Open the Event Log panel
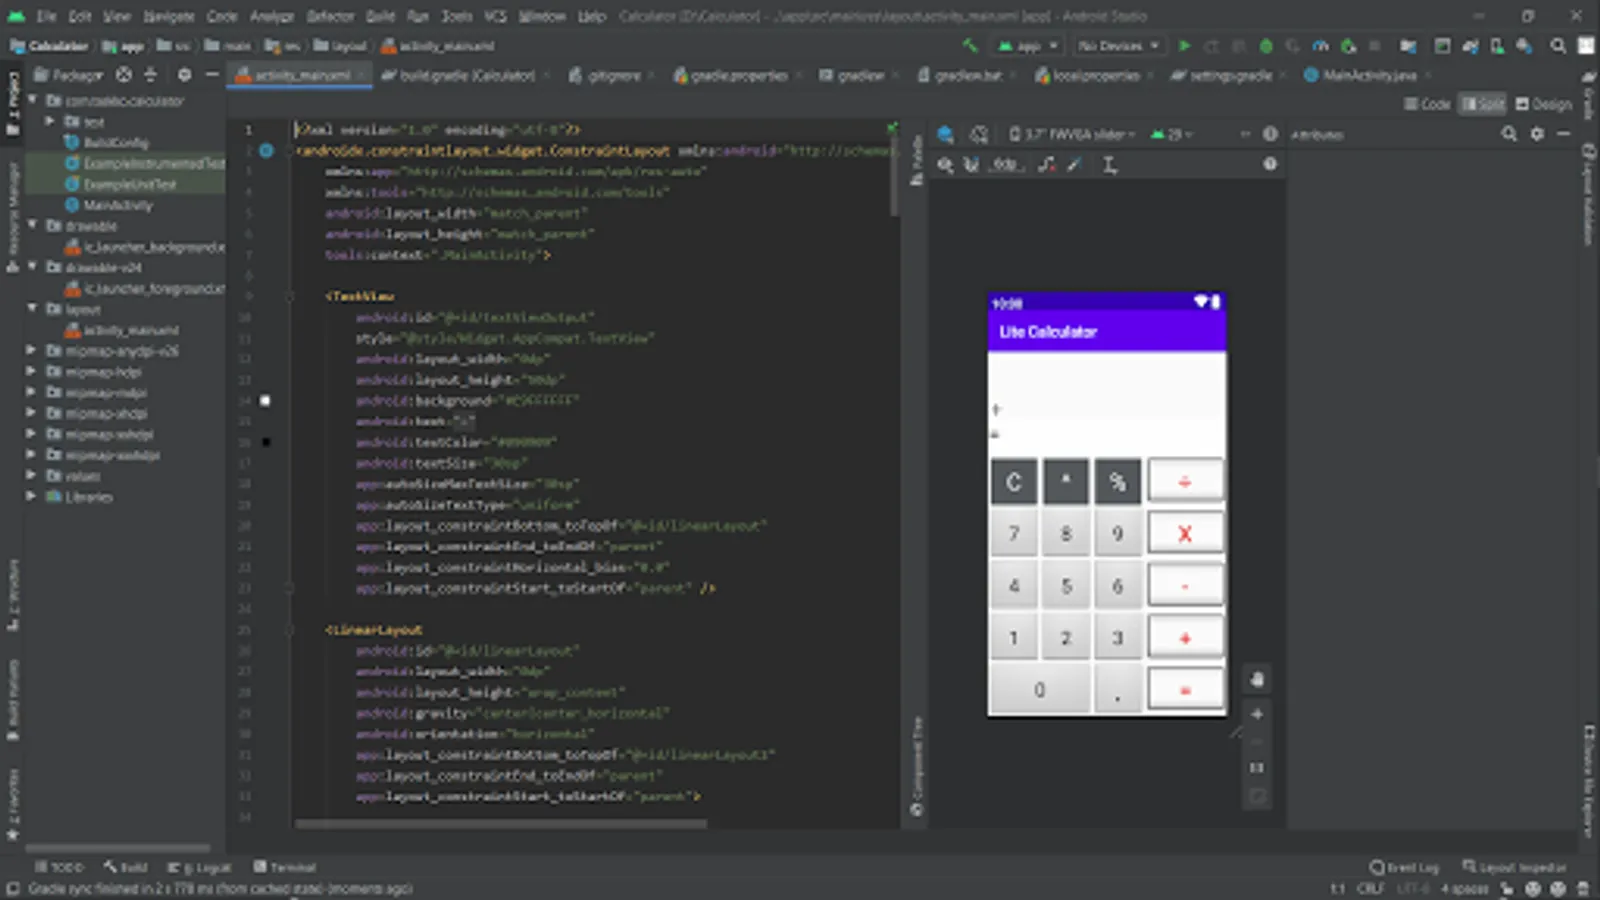 [1405, 867]
